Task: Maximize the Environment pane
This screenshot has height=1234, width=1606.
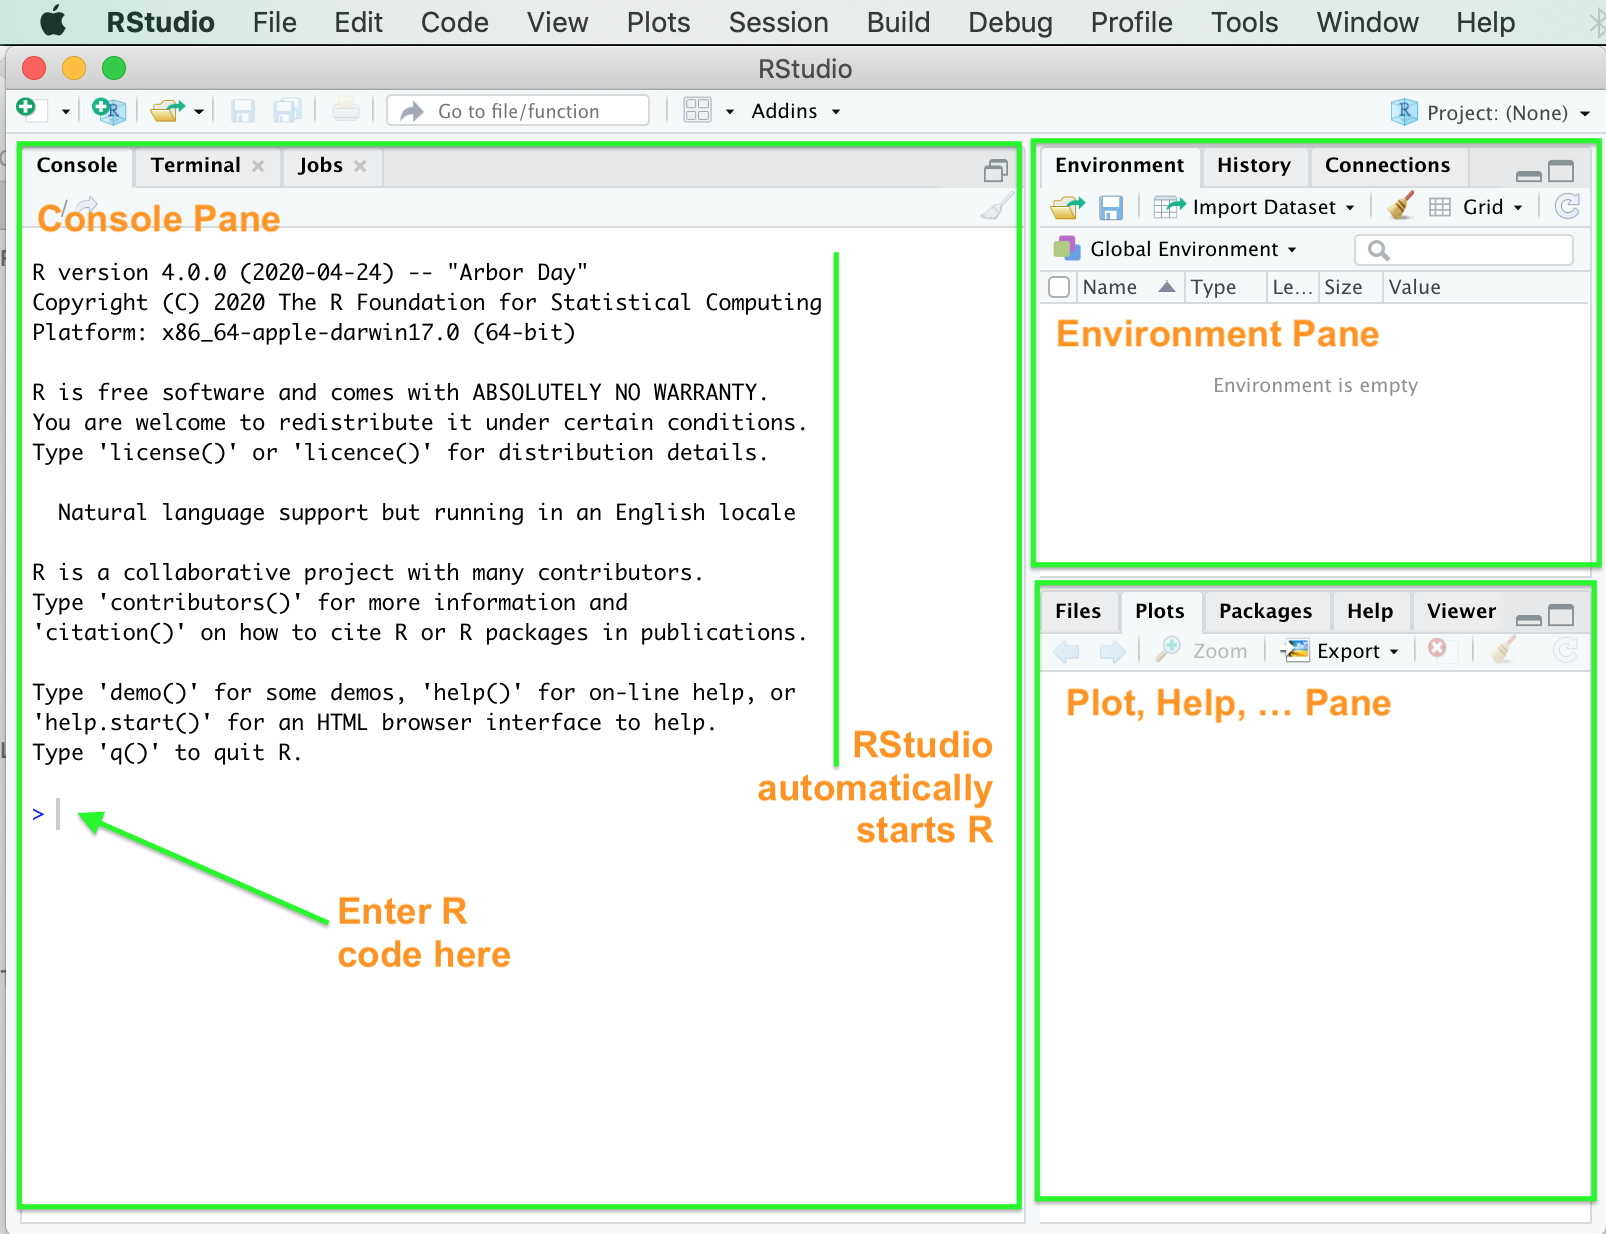Action: (1561, 171)
